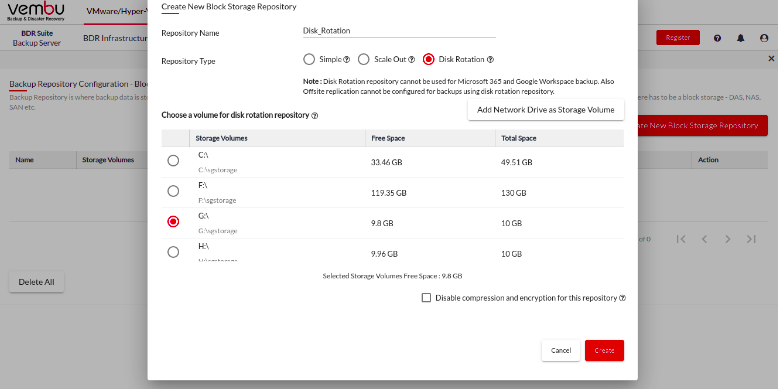Click the Repository Name input field
Viewport: 778px width, 389px height.
pyautogui.click(x=399, y=31)
